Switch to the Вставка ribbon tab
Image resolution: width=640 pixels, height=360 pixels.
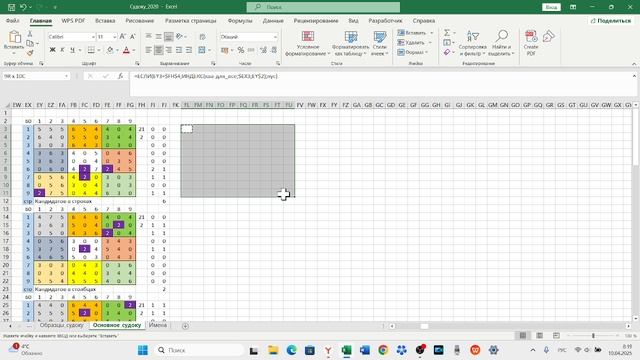(105, 20)
